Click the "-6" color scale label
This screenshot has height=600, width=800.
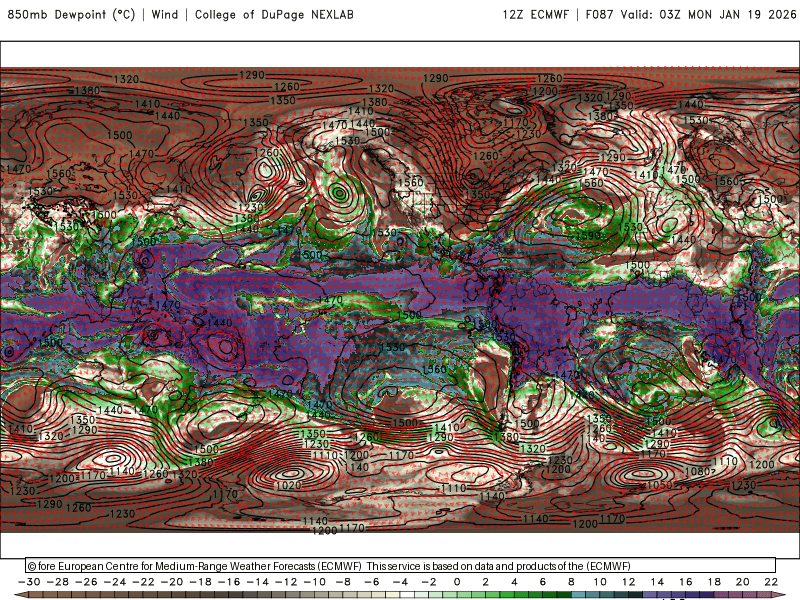372,582
